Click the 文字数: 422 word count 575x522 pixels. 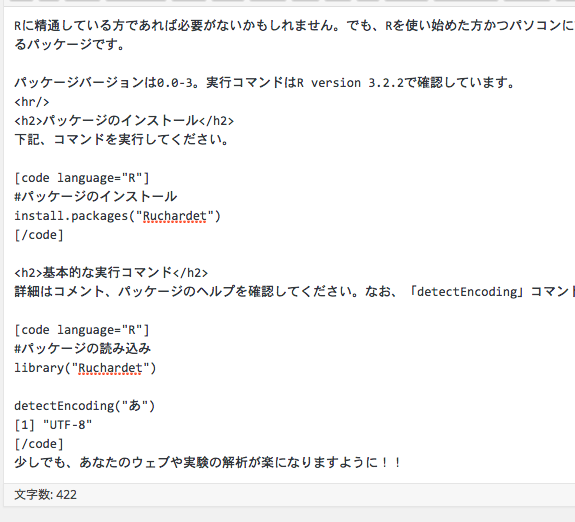coord(45,494)
